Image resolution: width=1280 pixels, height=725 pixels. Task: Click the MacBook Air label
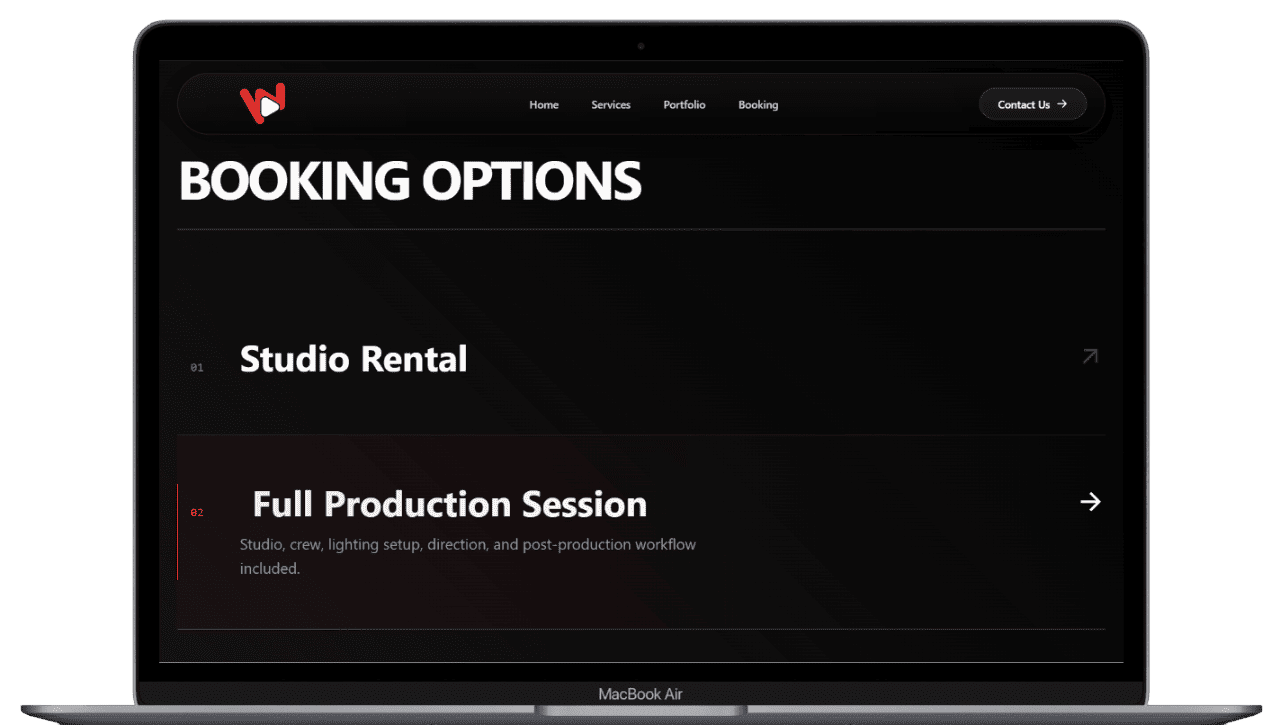640,694
